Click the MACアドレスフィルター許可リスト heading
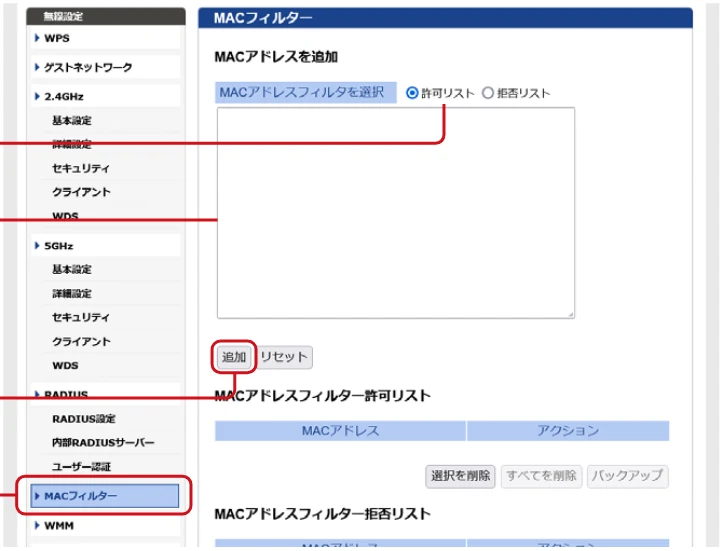 pos(323,396)
